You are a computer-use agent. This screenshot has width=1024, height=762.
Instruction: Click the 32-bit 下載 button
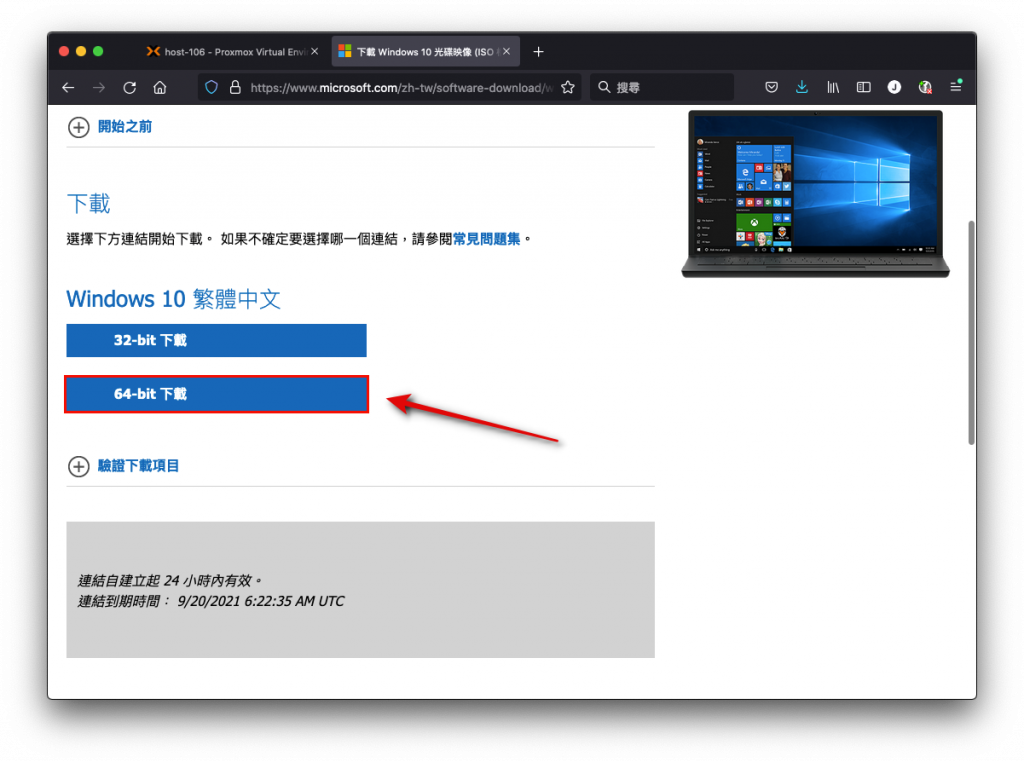[216, 340]
